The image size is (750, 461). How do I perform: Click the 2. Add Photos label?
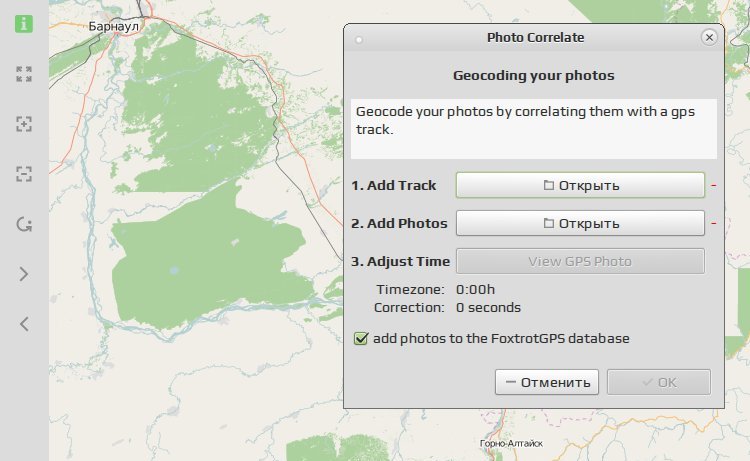point(399,223)
